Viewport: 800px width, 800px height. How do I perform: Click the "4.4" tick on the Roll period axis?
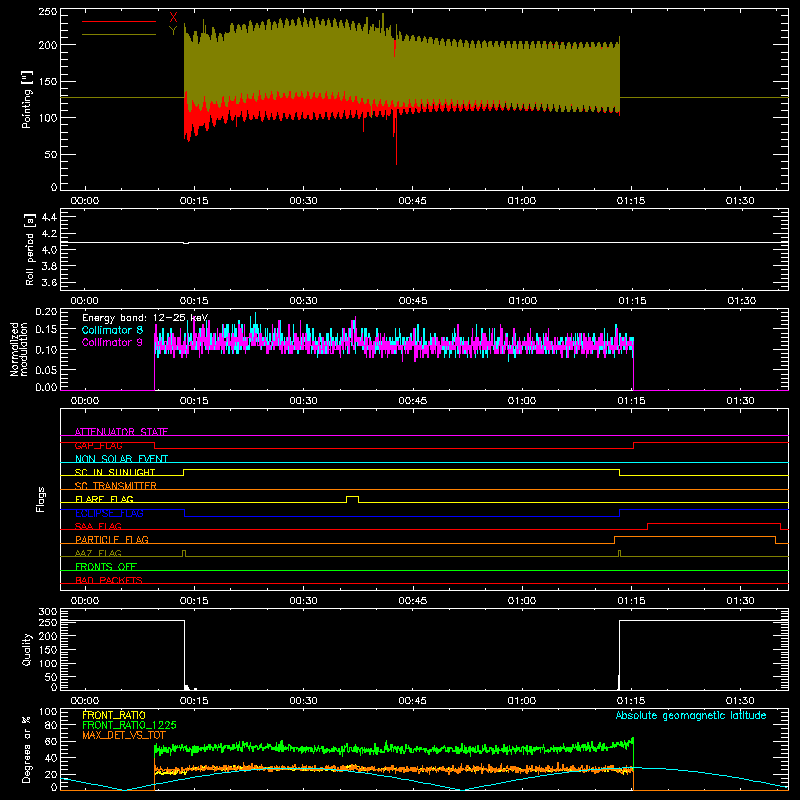tap(49, 217)
